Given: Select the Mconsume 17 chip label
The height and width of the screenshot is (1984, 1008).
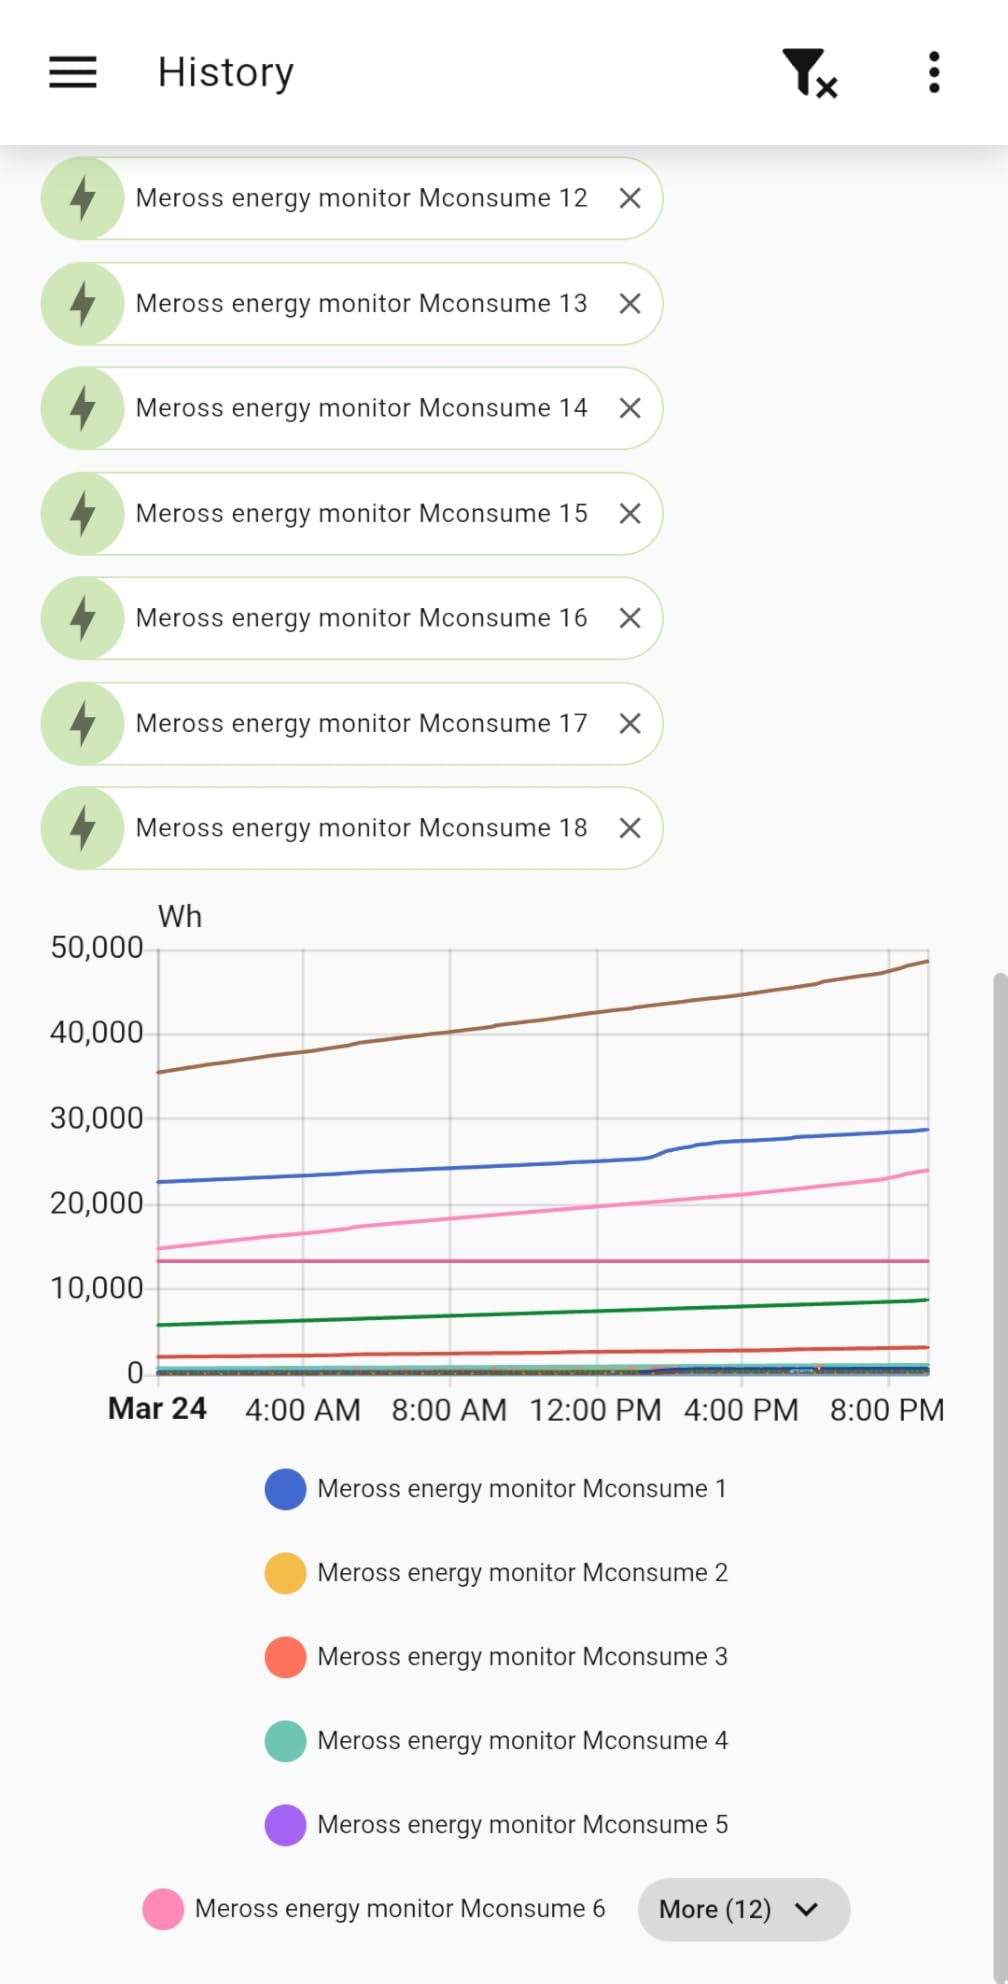Looking at the screenshot, I should [x=361, y=723].
